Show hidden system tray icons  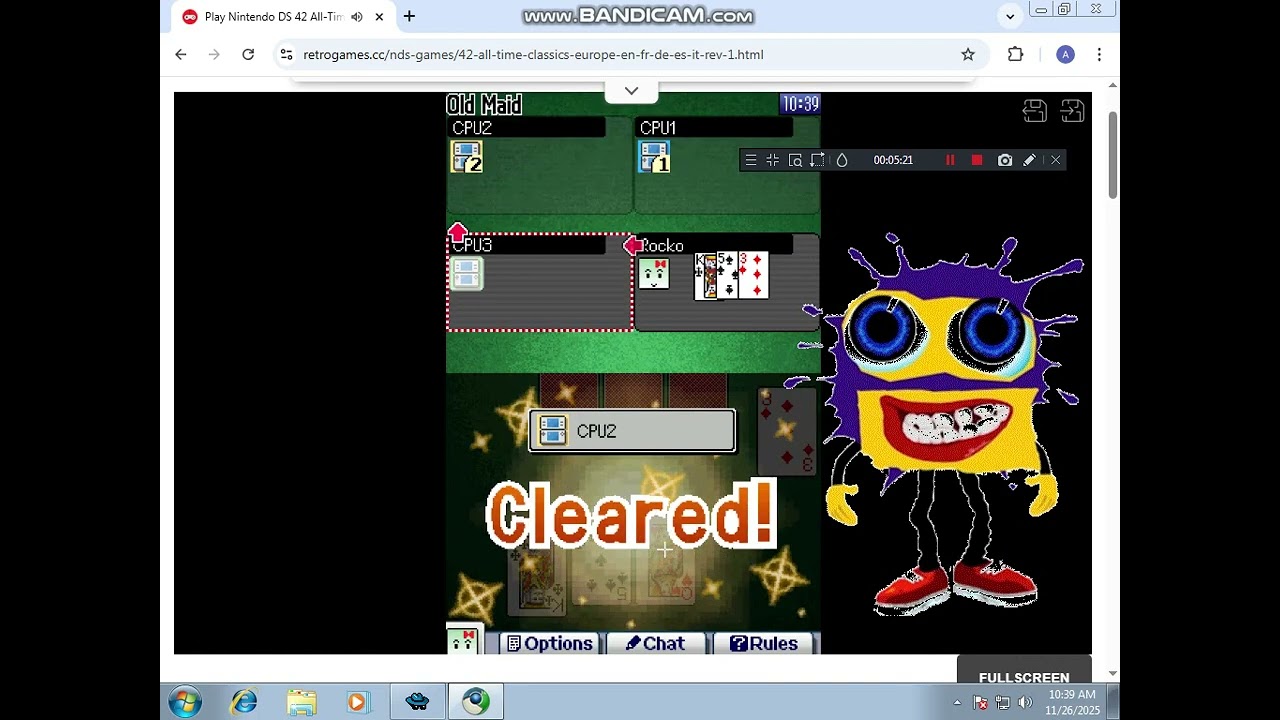pos(957,703)
